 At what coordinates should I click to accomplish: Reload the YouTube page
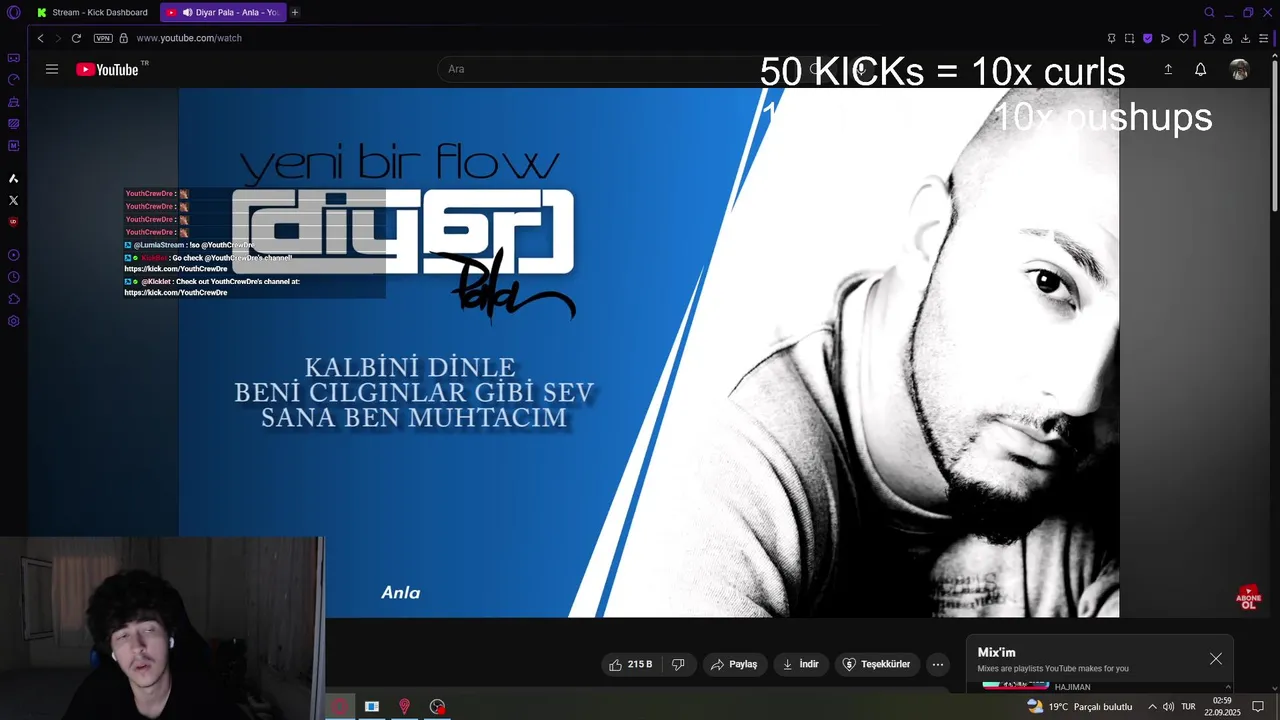[x=76, y=38]
